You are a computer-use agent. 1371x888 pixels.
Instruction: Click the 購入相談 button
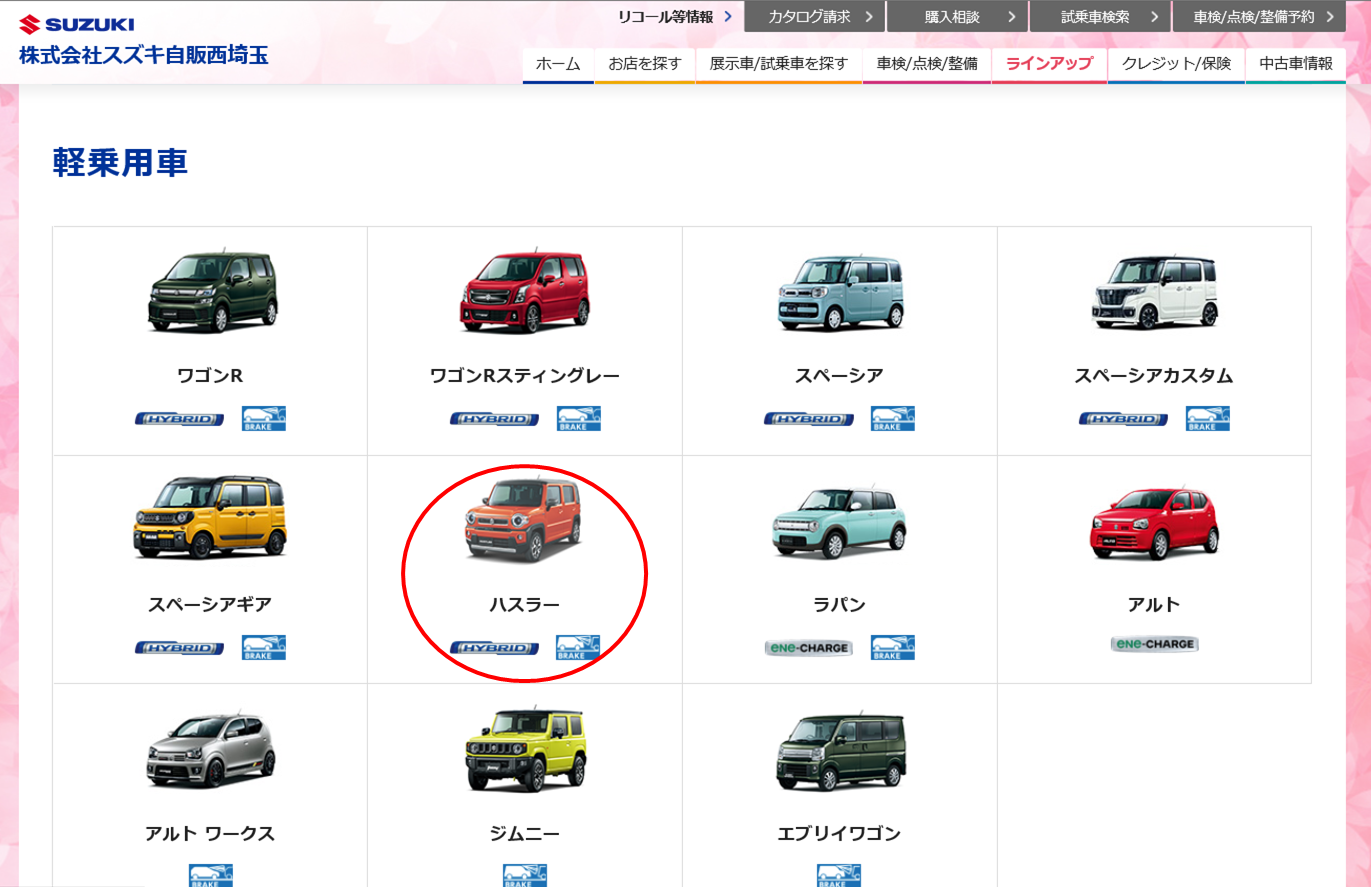click(957, 17)
